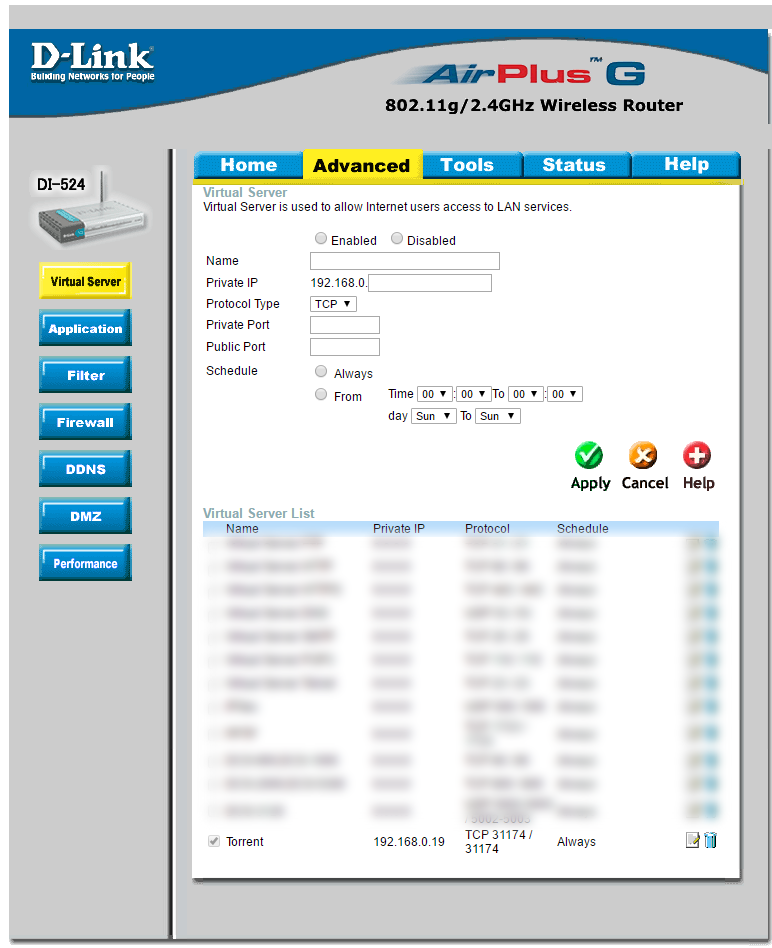Open the DMZ sidebar section
Screen dimensions: 772x948
tap(85, 516)
